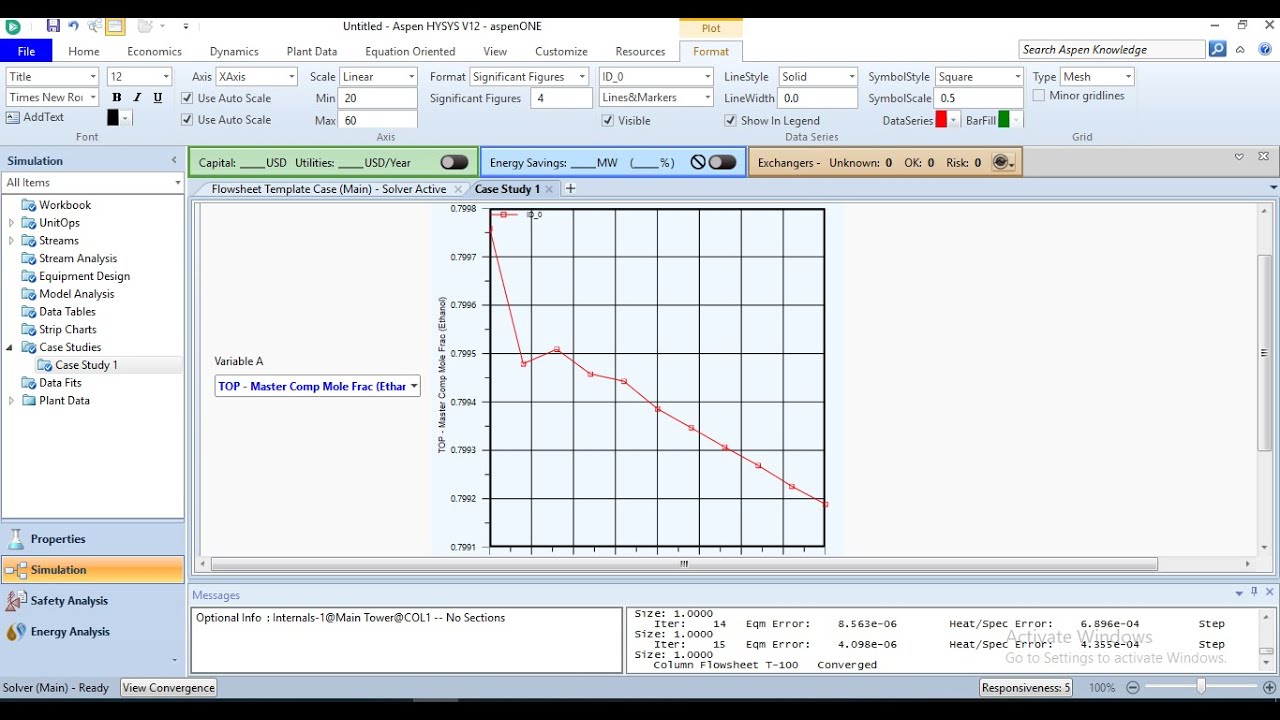Open Energy Analysis environment

(x=92, y=632)
